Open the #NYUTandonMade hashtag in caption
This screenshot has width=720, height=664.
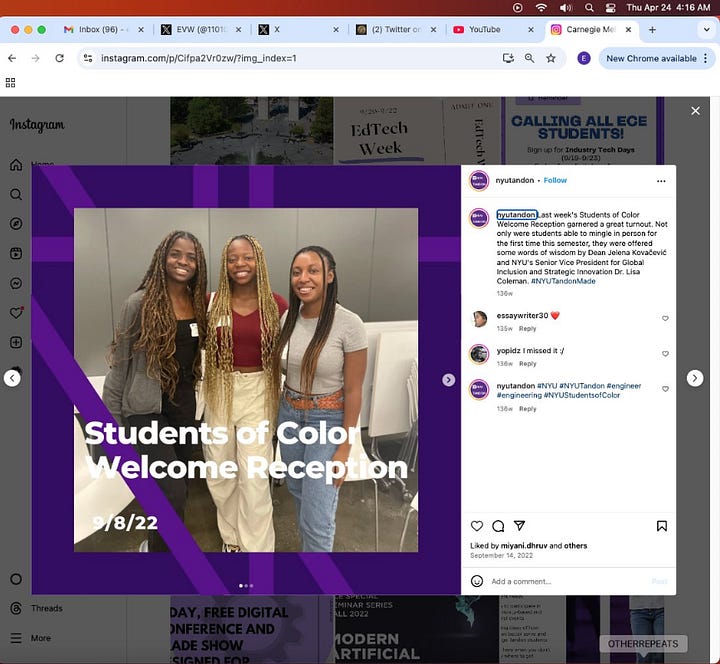pos(563,281)
